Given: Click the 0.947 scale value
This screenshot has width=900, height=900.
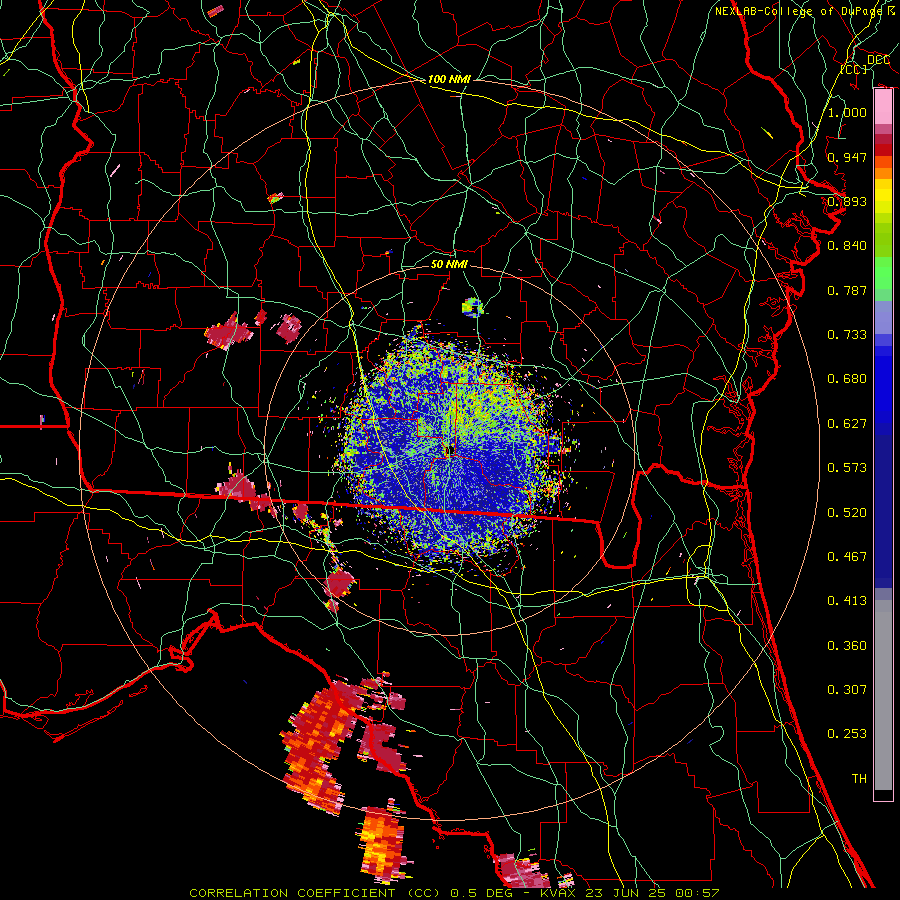Looking at the screenshot, I should [x=847, y=157].
